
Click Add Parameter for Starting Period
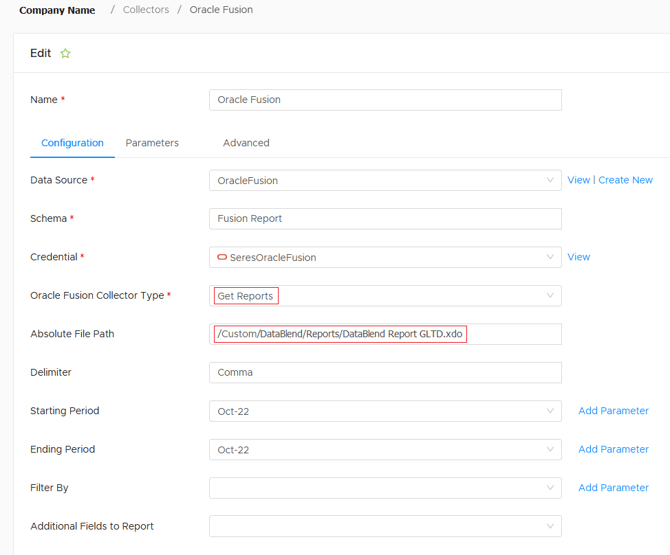tap(613, 411)
